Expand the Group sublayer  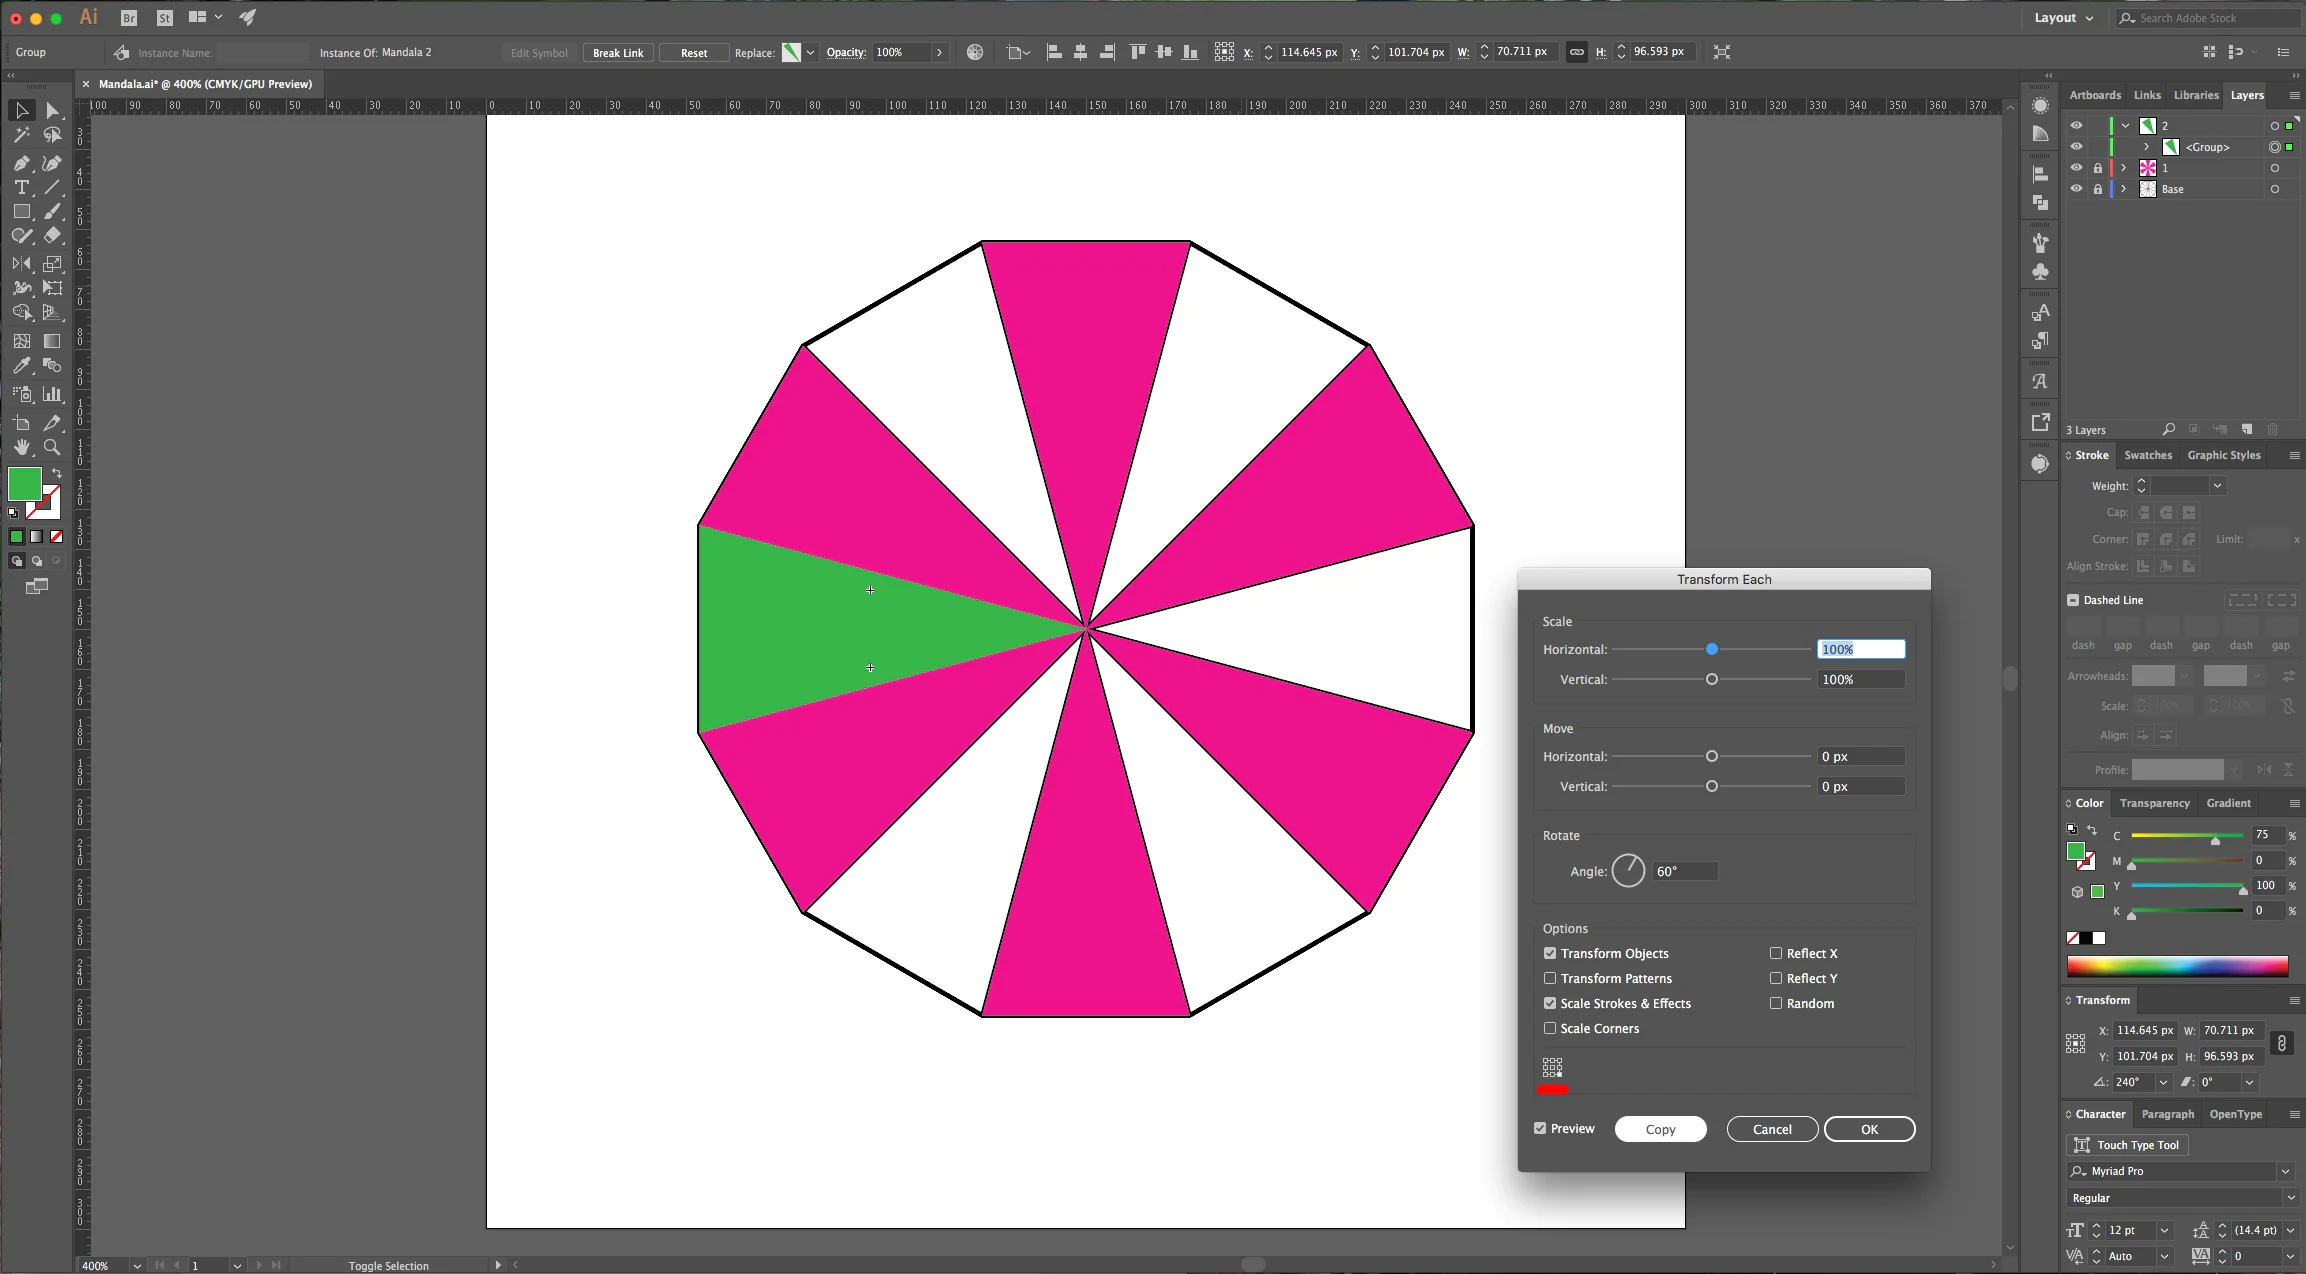point(2146,147)
